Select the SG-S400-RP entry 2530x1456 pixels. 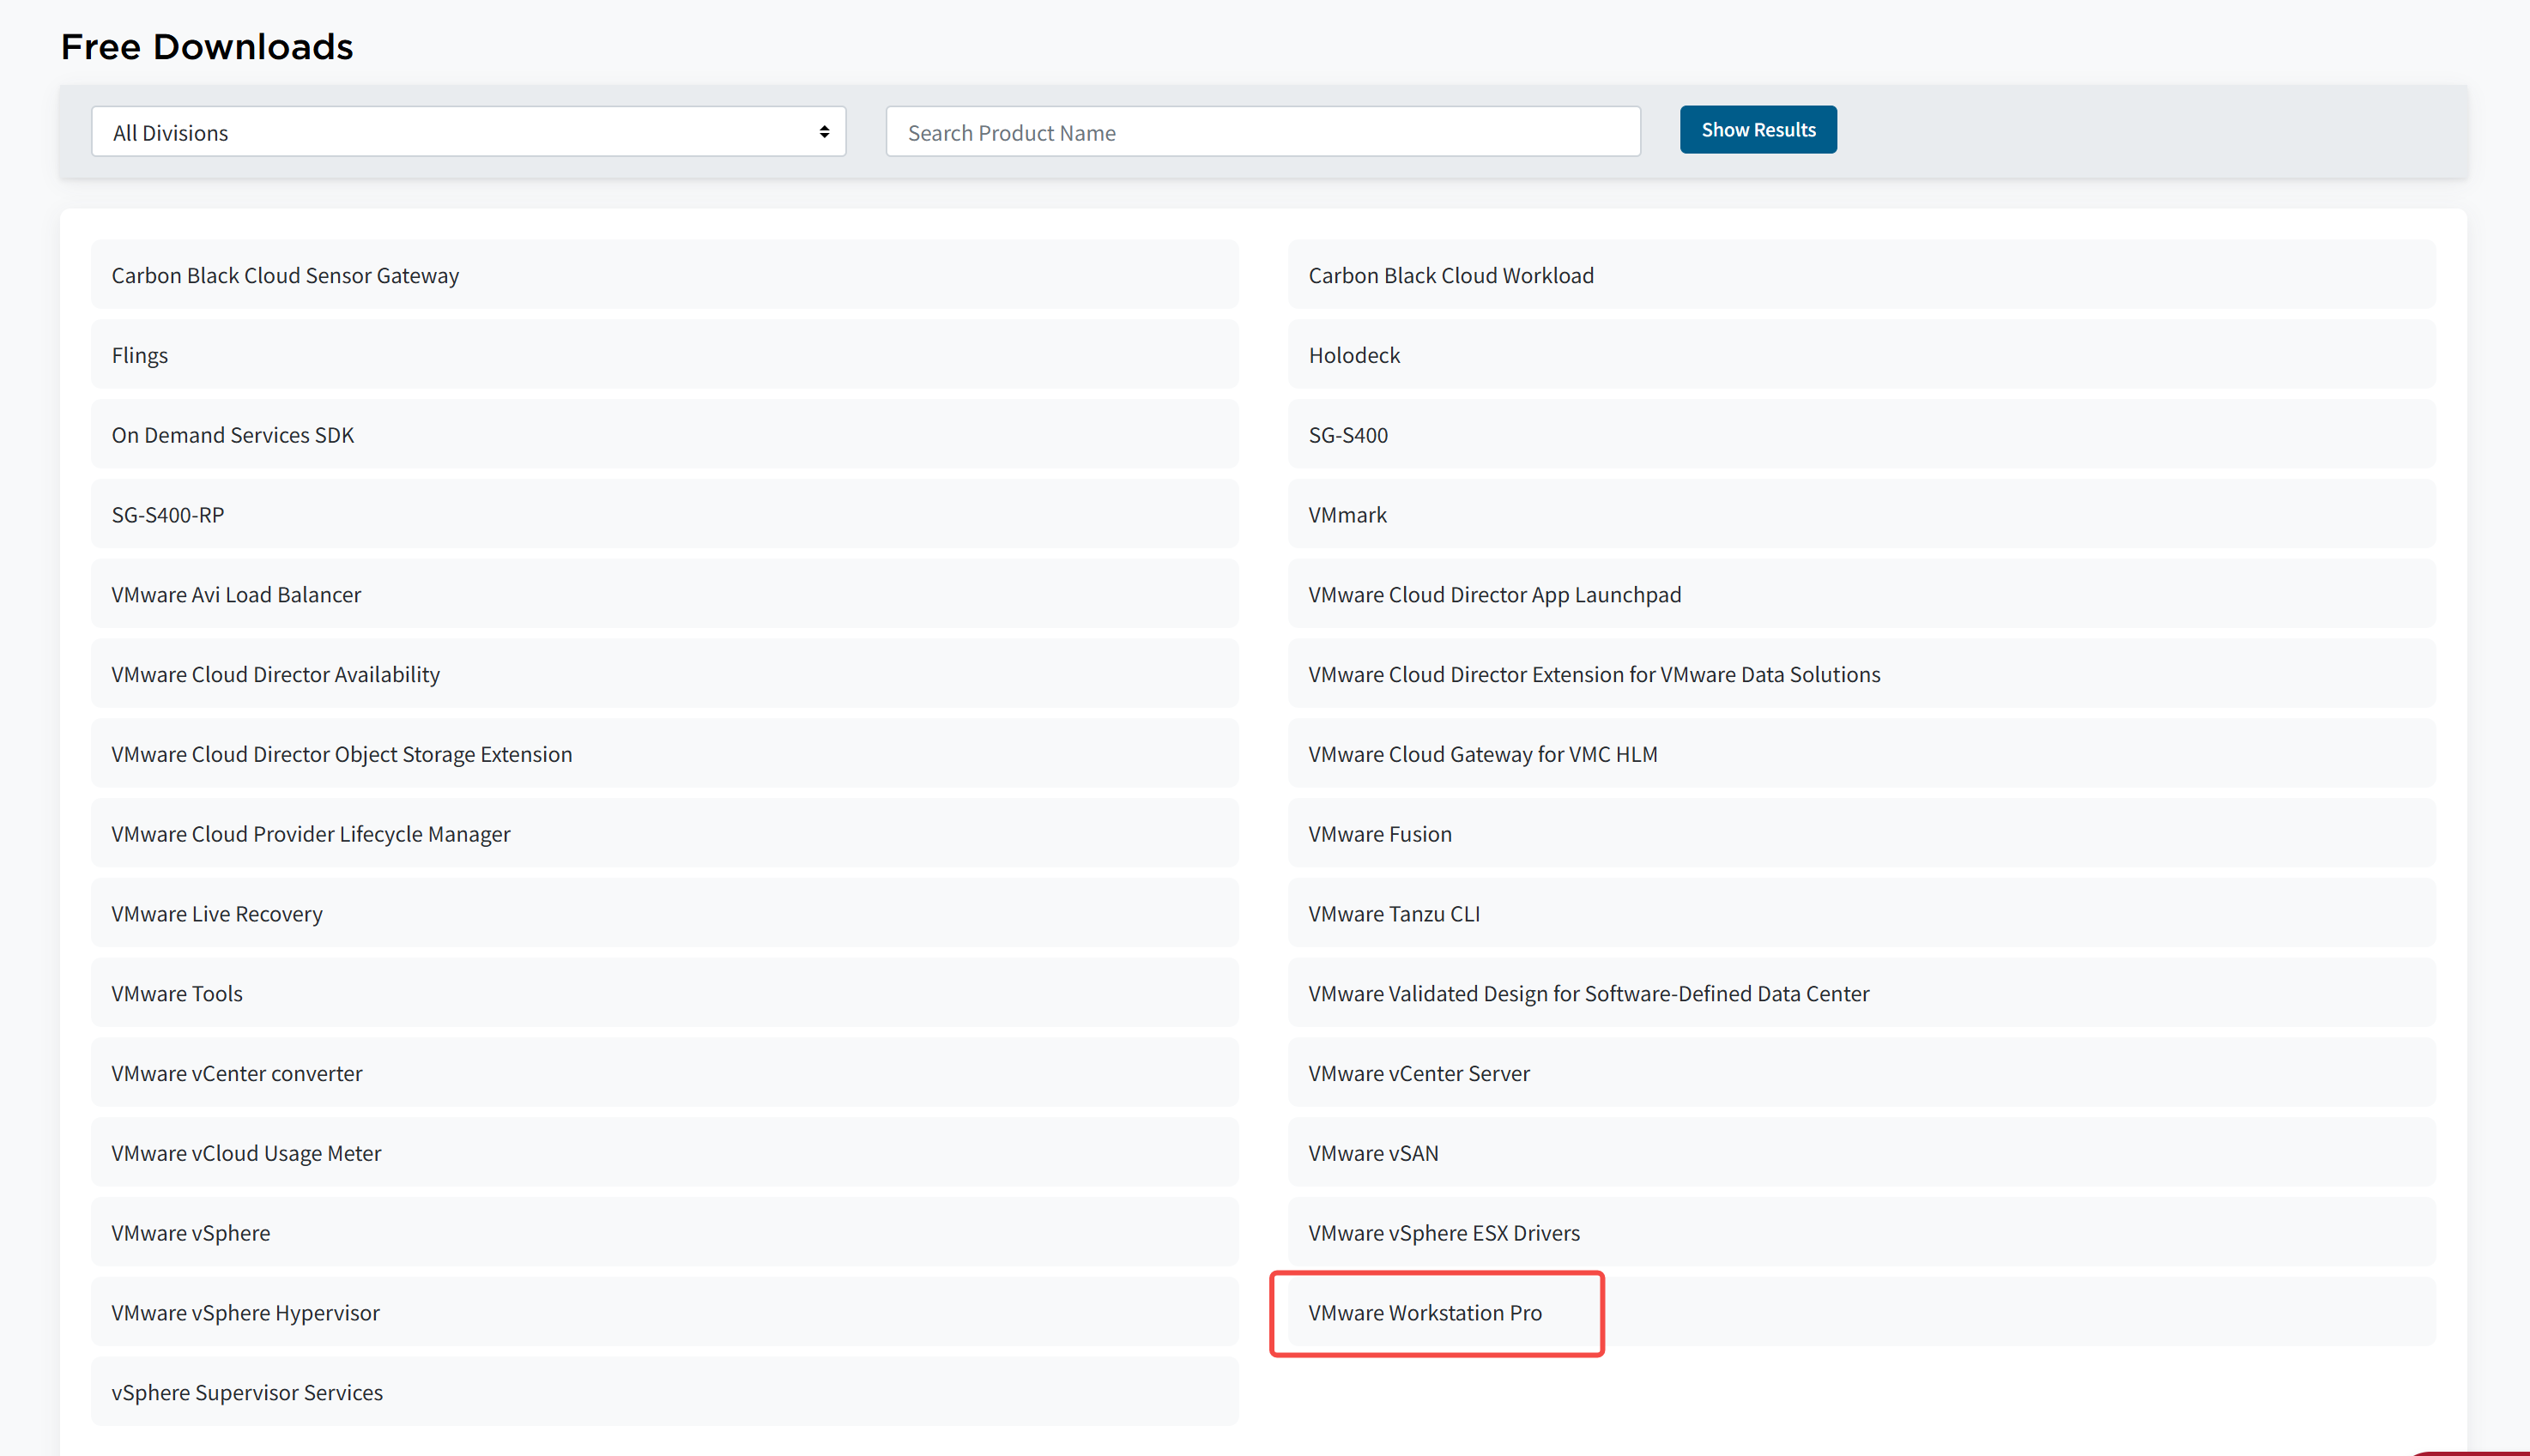[664, 515]
